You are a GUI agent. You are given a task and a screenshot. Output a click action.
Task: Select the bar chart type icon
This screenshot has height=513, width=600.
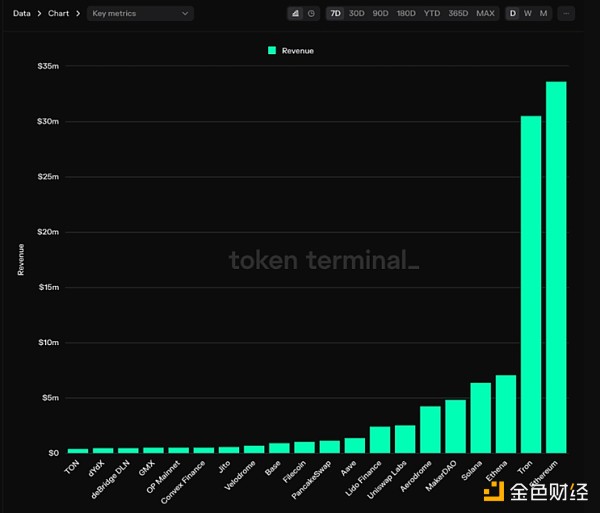tap(295, 14)
